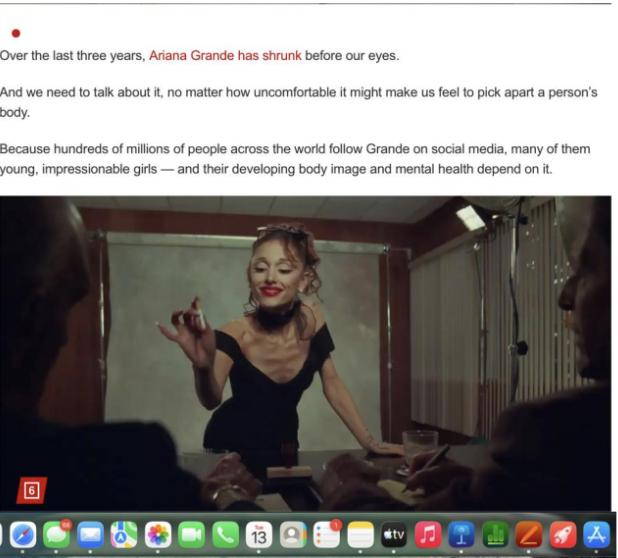Screen dimensions: 618x558
Task: Open Maps from the dock
Action: (124, 535)
